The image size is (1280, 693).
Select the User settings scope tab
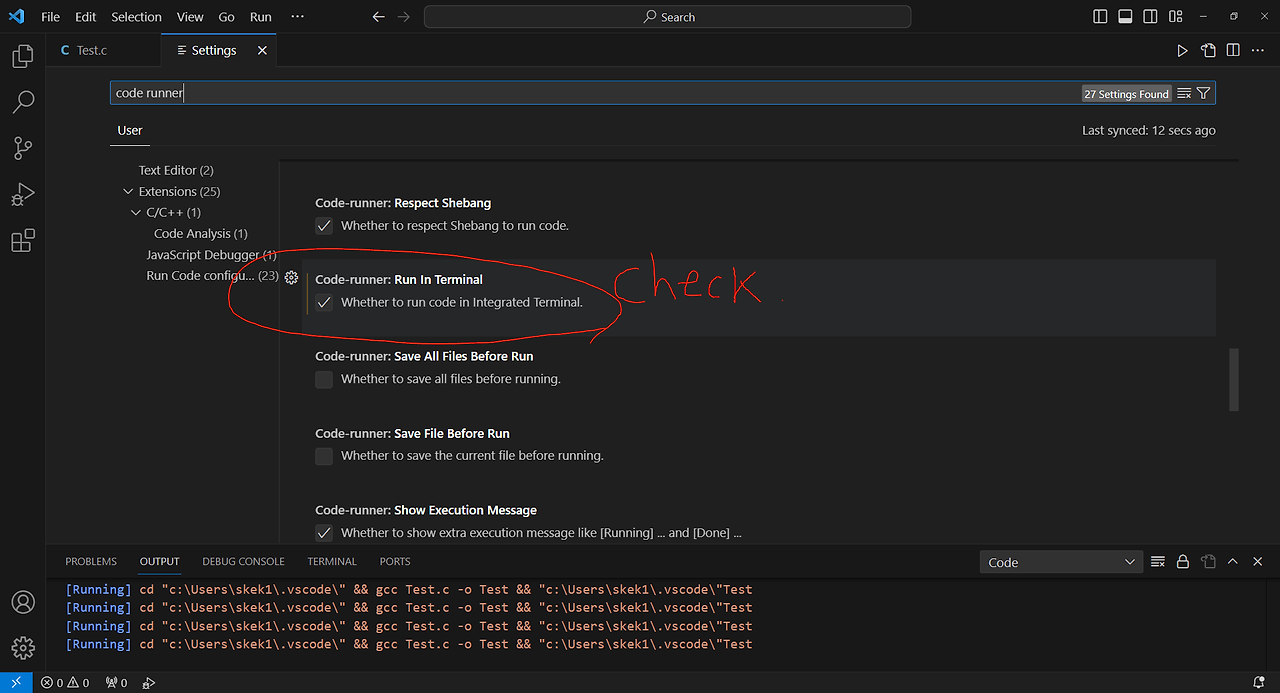(x=130, y=130)
